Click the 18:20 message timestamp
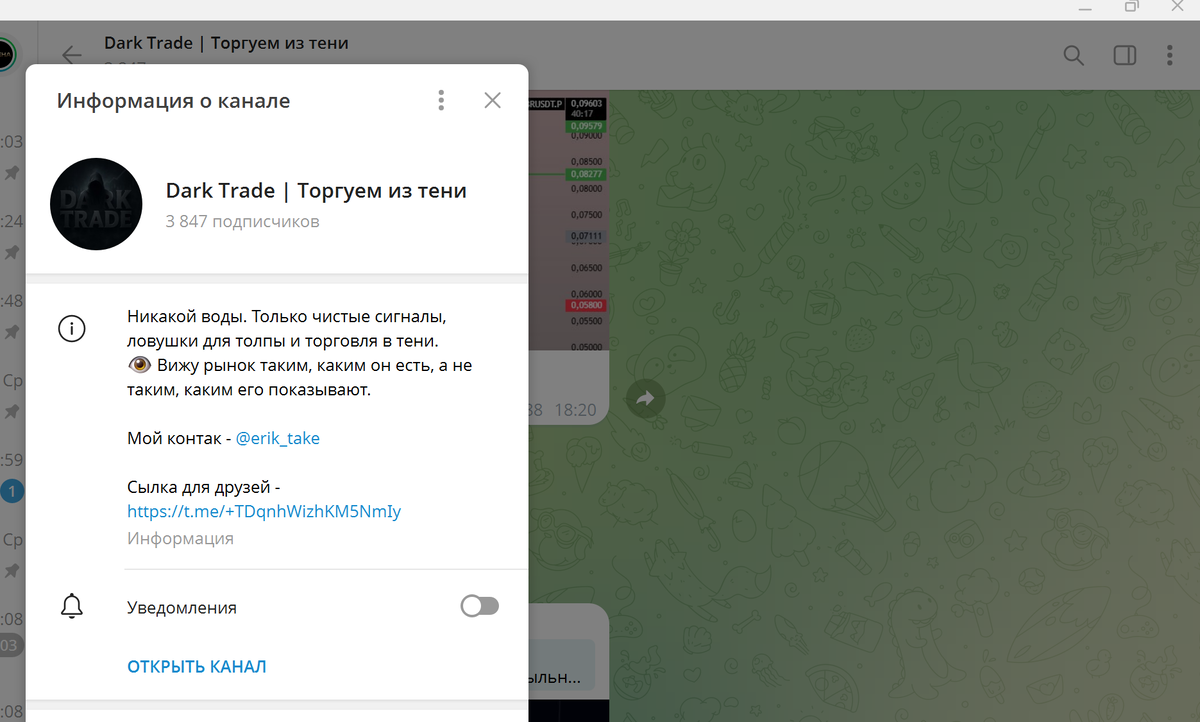1200x722 pixels. coord(575,410)
